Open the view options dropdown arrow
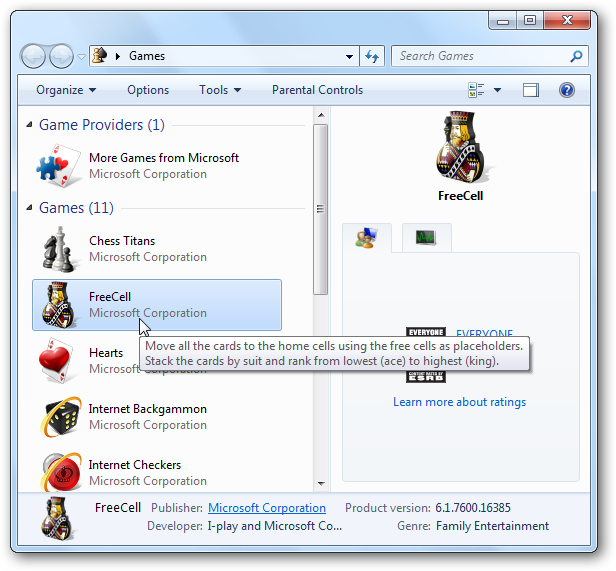 497,90
